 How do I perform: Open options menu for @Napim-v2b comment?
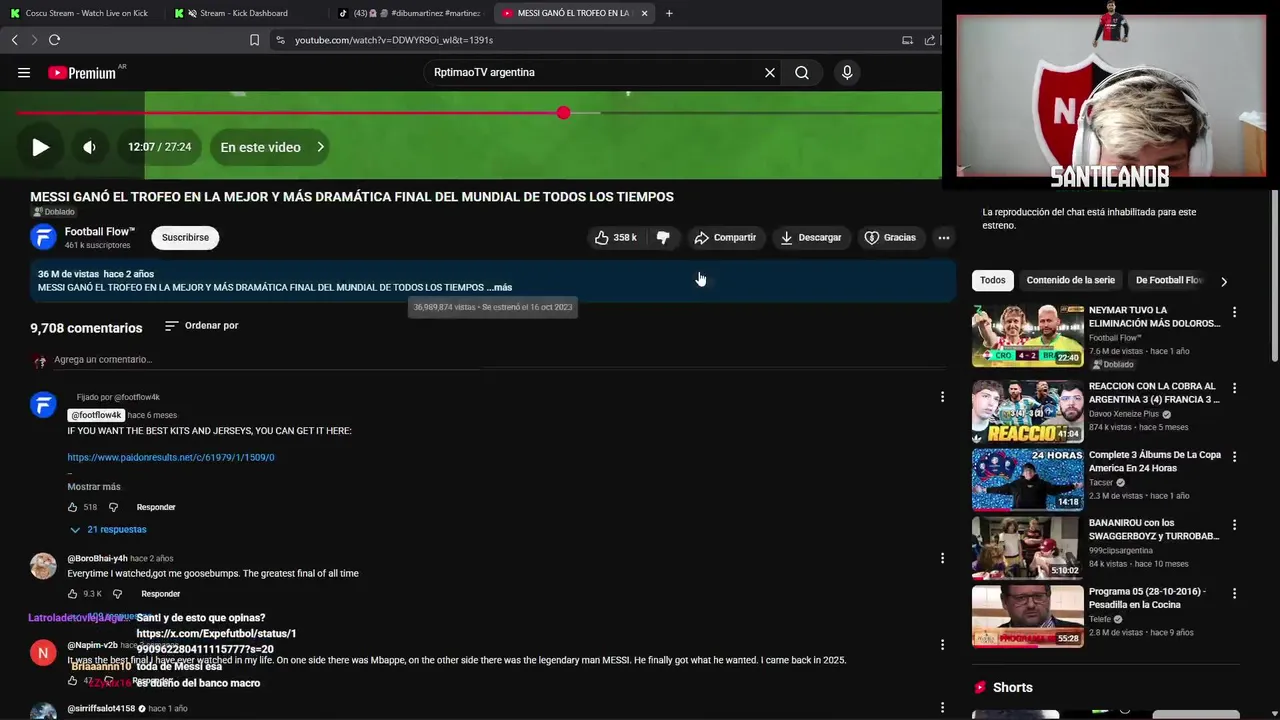[942, 645]
